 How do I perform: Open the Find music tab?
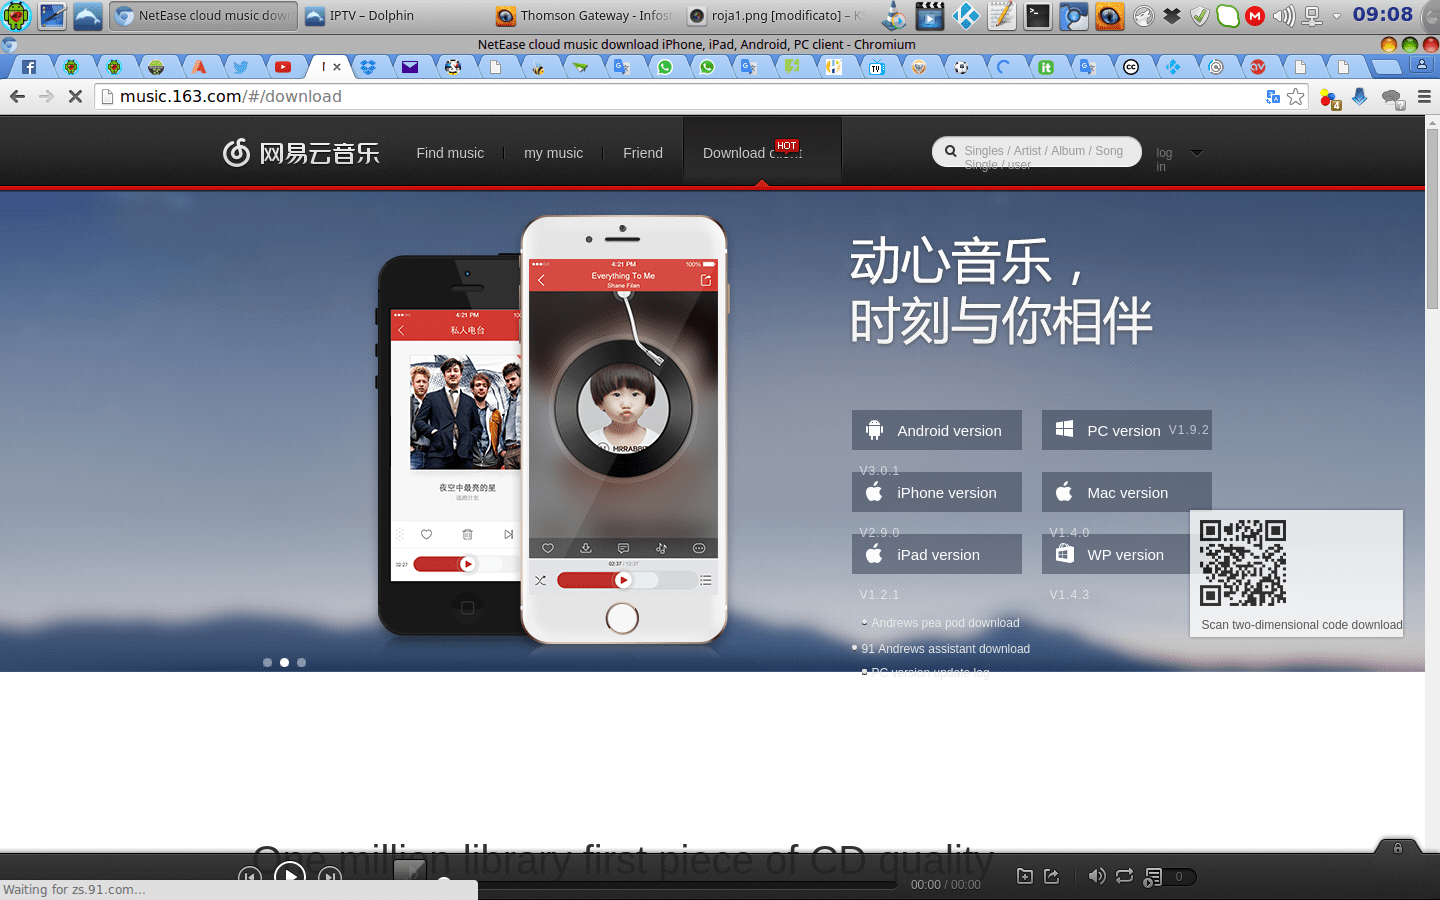coord(450,153)
